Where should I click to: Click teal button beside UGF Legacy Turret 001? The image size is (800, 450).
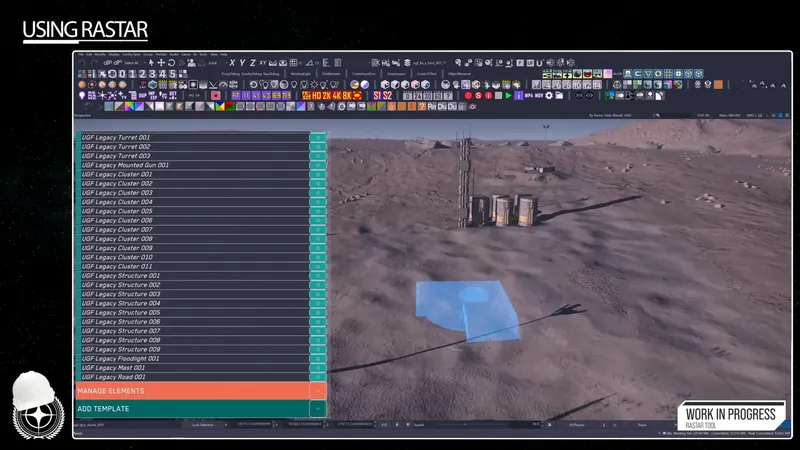(x=317, y=137)
